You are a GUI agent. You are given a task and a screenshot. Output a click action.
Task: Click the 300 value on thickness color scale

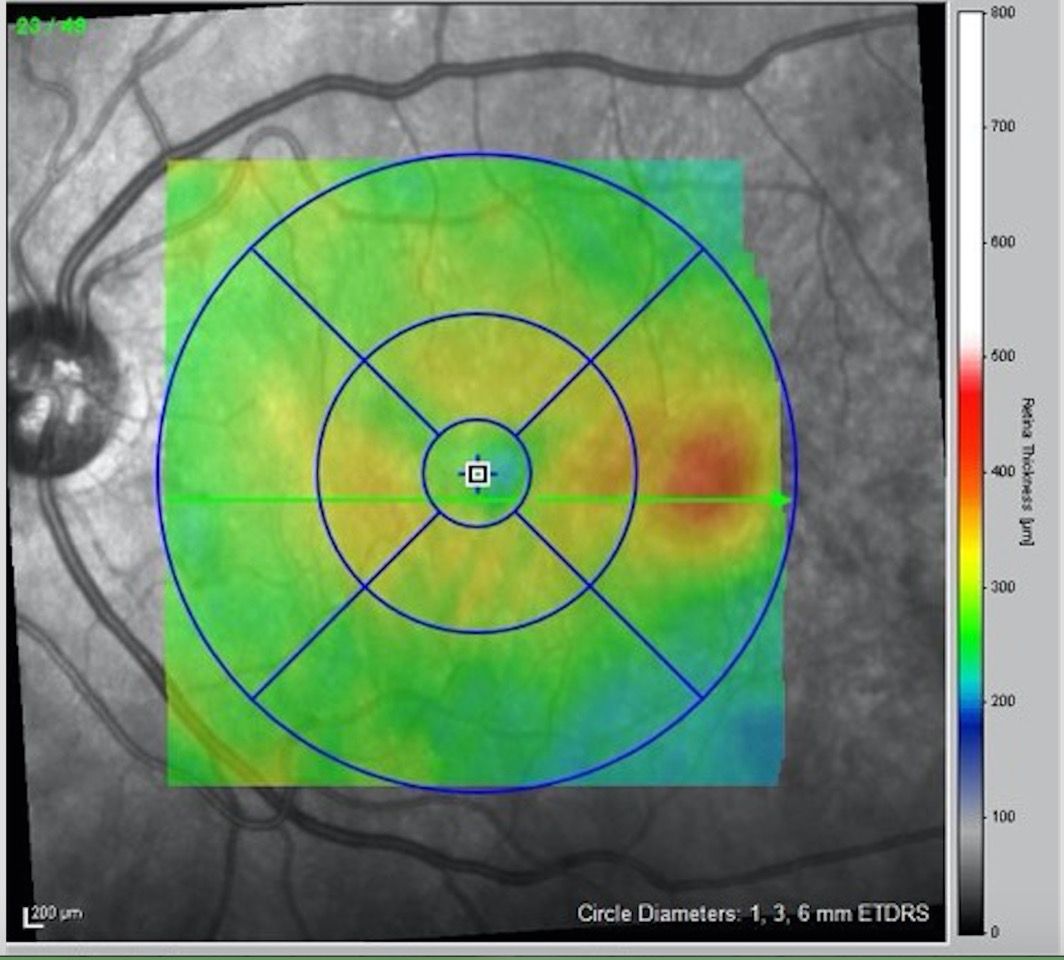[1002, 586]
